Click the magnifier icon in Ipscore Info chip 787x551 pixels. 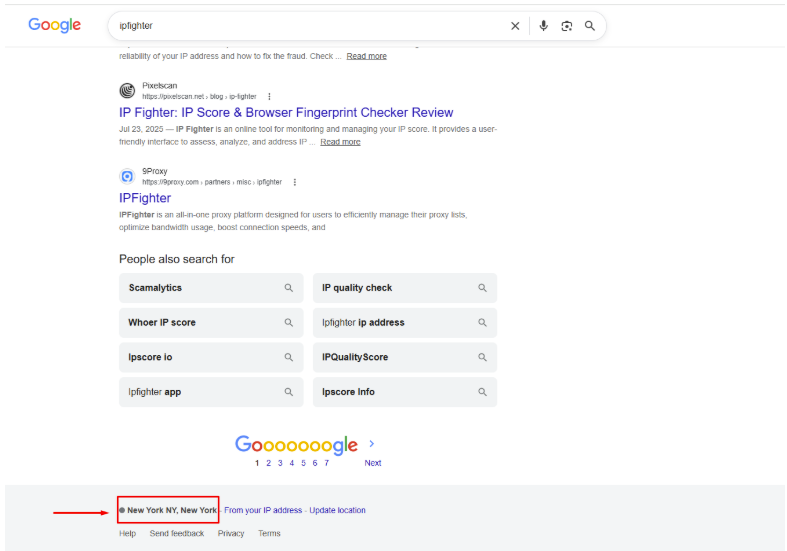pyautogui.click(x=482, y=392)
